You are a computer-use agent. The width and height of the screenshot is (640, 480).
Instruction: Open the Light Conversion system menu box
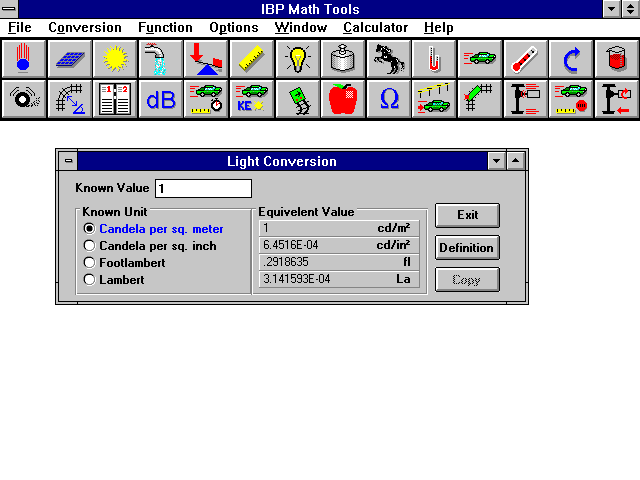[x=68, y=161]
